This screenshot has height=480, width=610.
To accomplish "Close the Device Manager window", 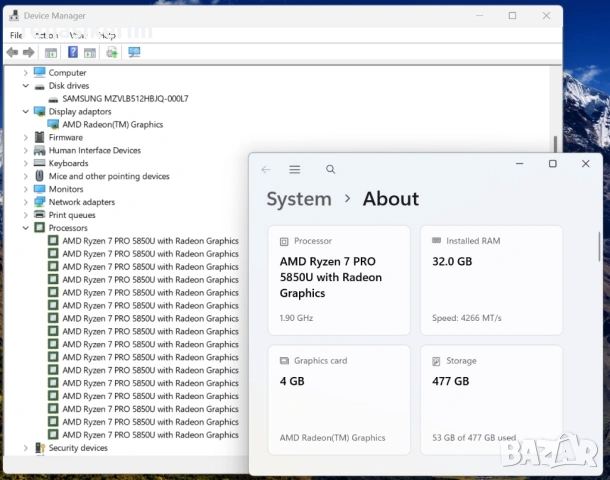I will (x=546, y=16).
